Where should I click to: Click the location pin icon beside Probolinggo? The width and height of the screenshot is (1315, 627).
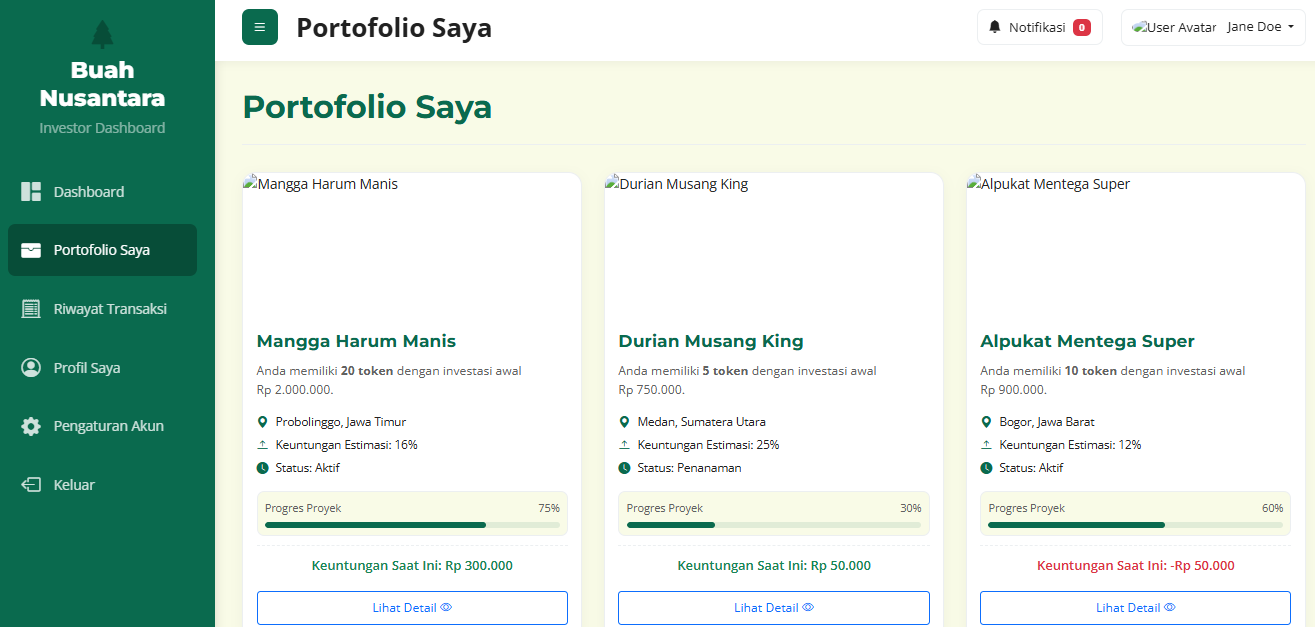[263, 422]
